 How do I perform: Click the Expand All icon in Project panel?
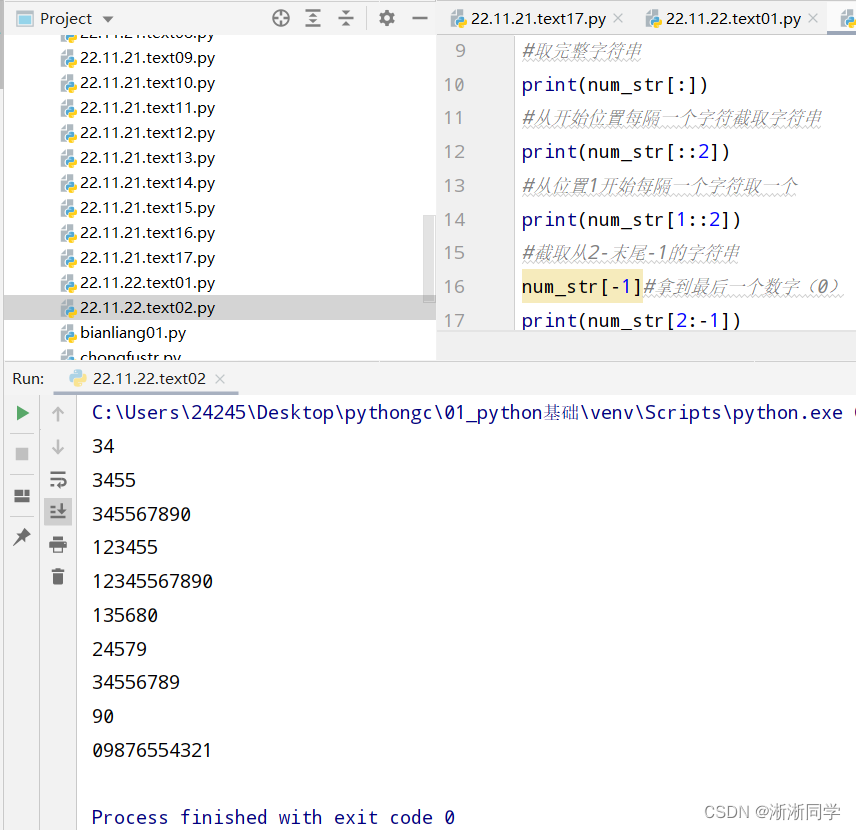coord(313,19)
